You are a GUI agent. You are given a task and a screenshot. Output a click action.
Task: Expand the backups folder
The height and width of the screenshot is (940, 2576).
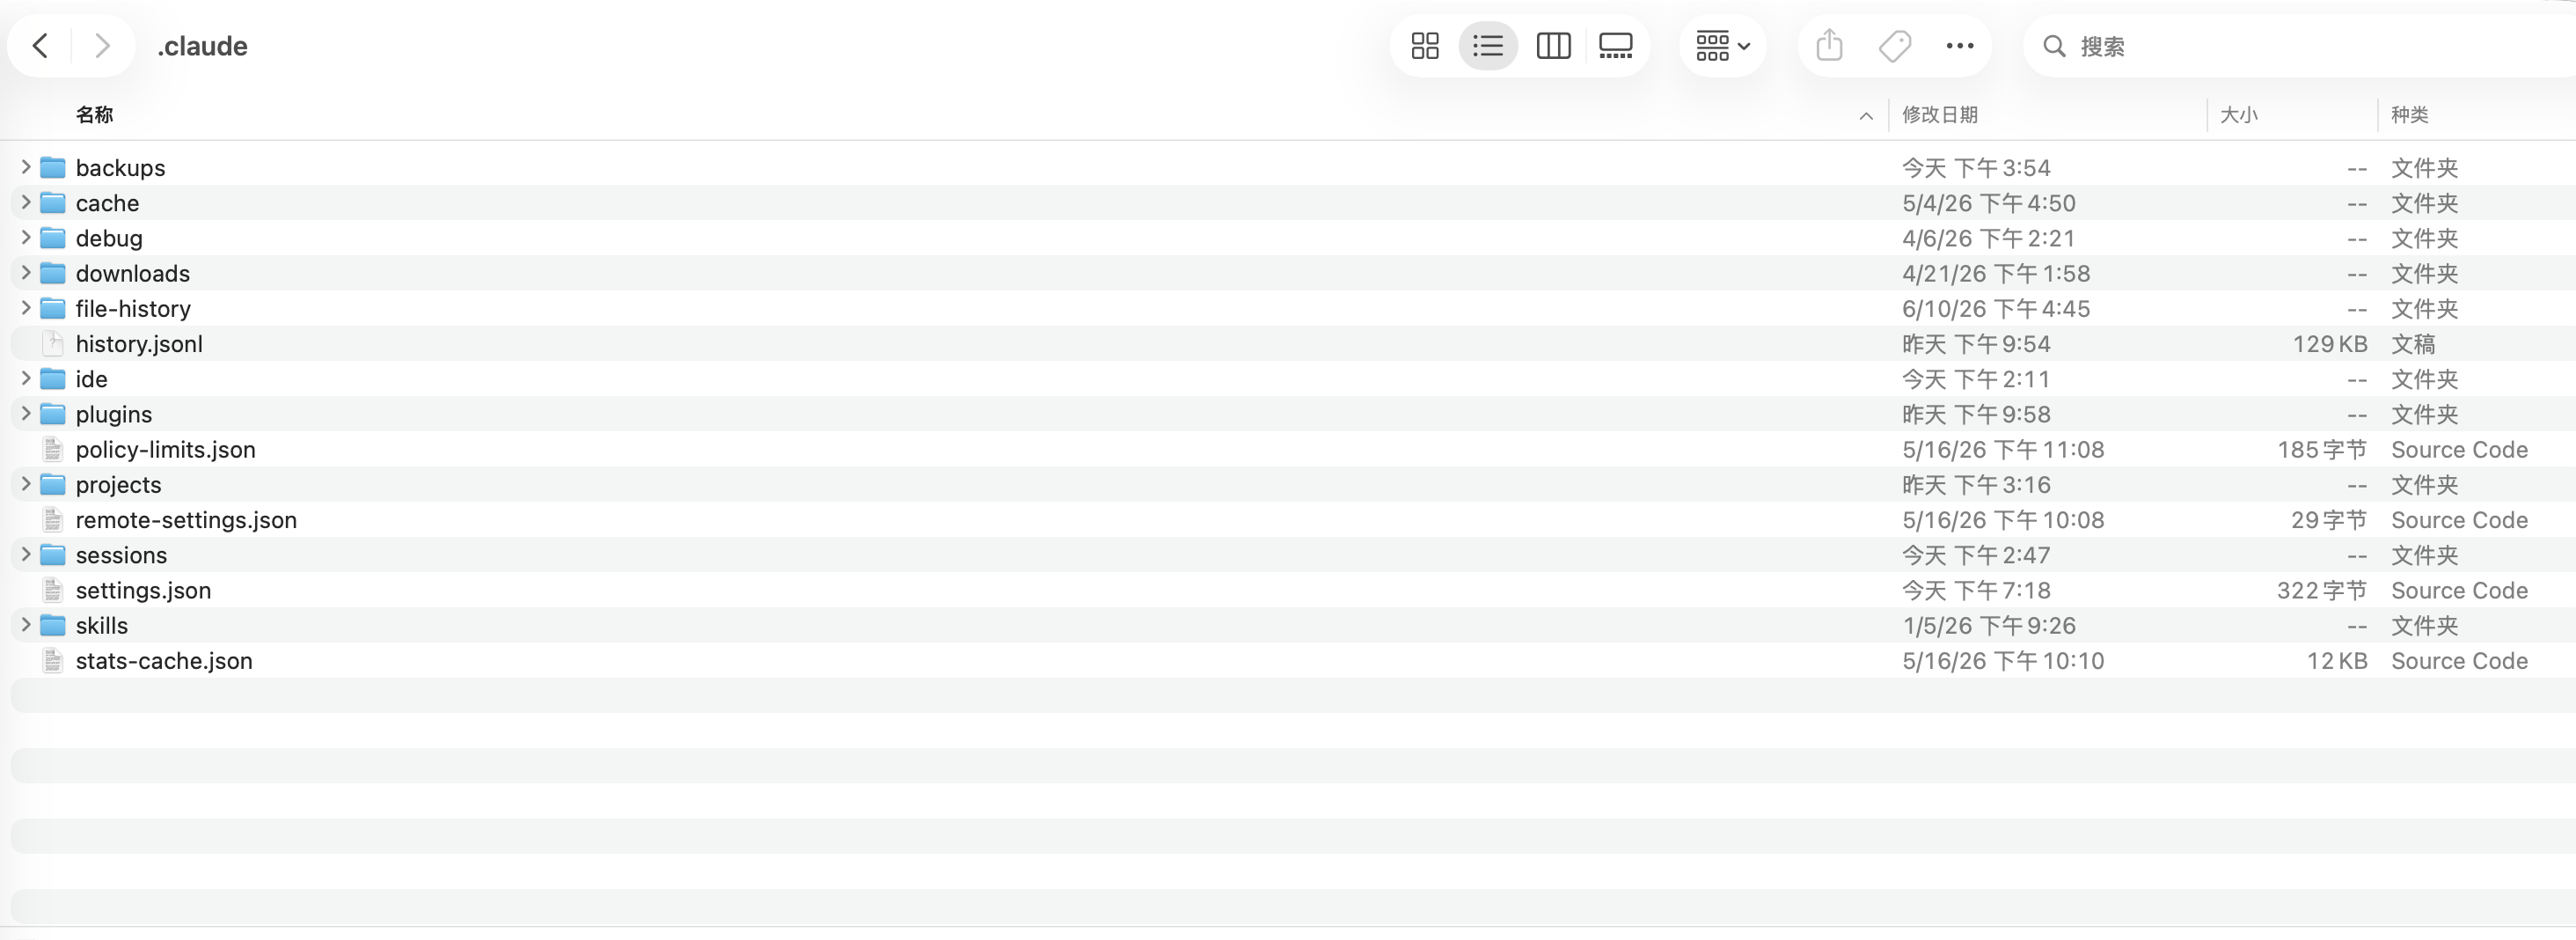pyautogui.click(x=26, y=167)
